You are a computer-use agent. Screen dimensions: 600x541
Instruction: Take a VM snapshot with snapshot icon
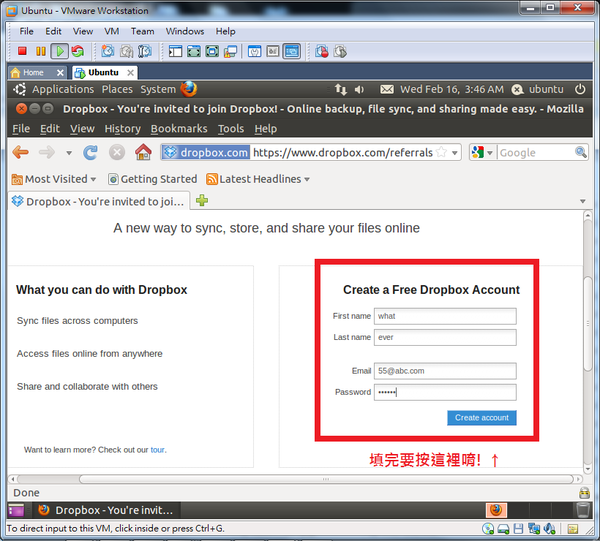click(108, 51)
